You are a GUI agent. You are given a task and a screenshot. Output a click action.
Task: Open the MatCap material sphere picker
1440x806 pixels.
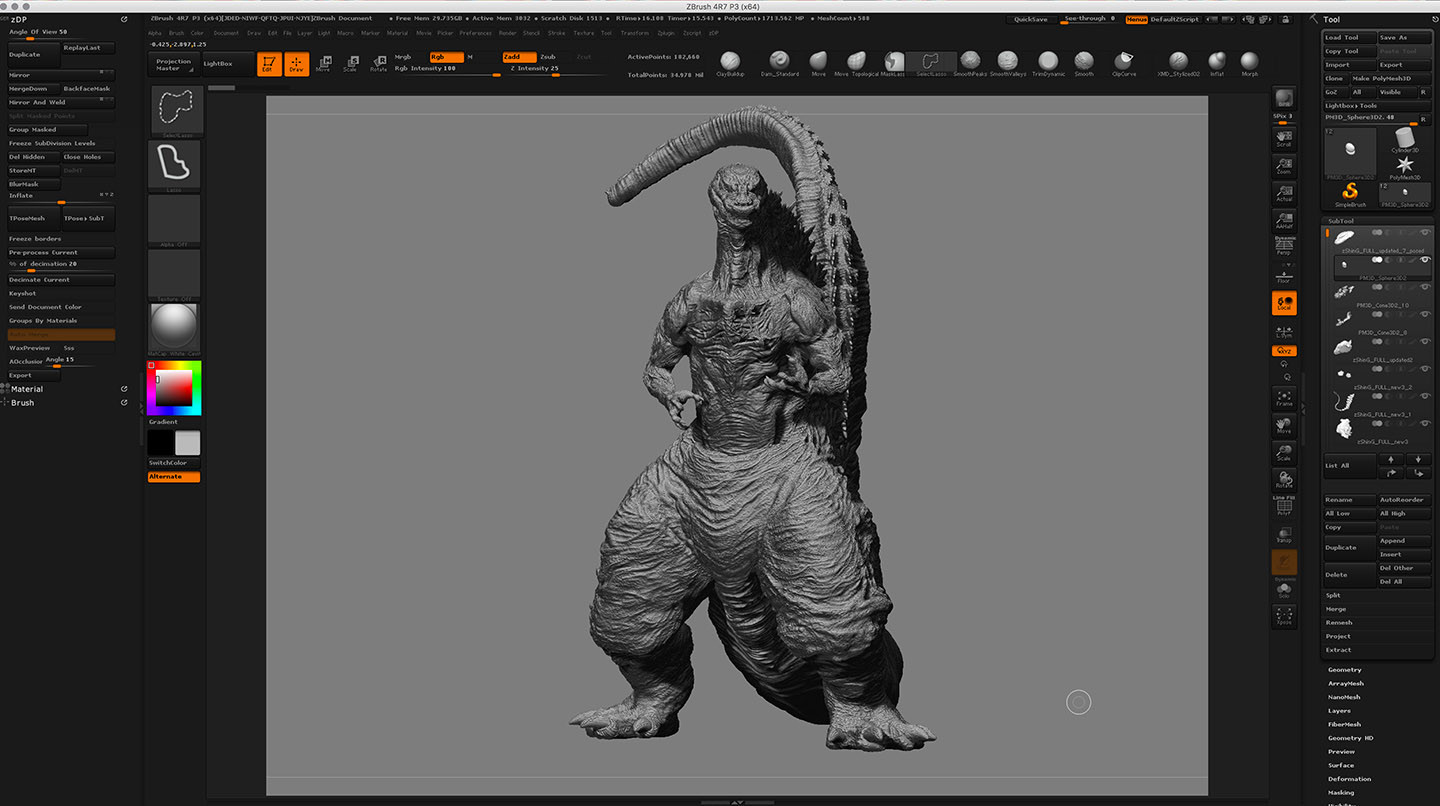[x=174, y=329]
